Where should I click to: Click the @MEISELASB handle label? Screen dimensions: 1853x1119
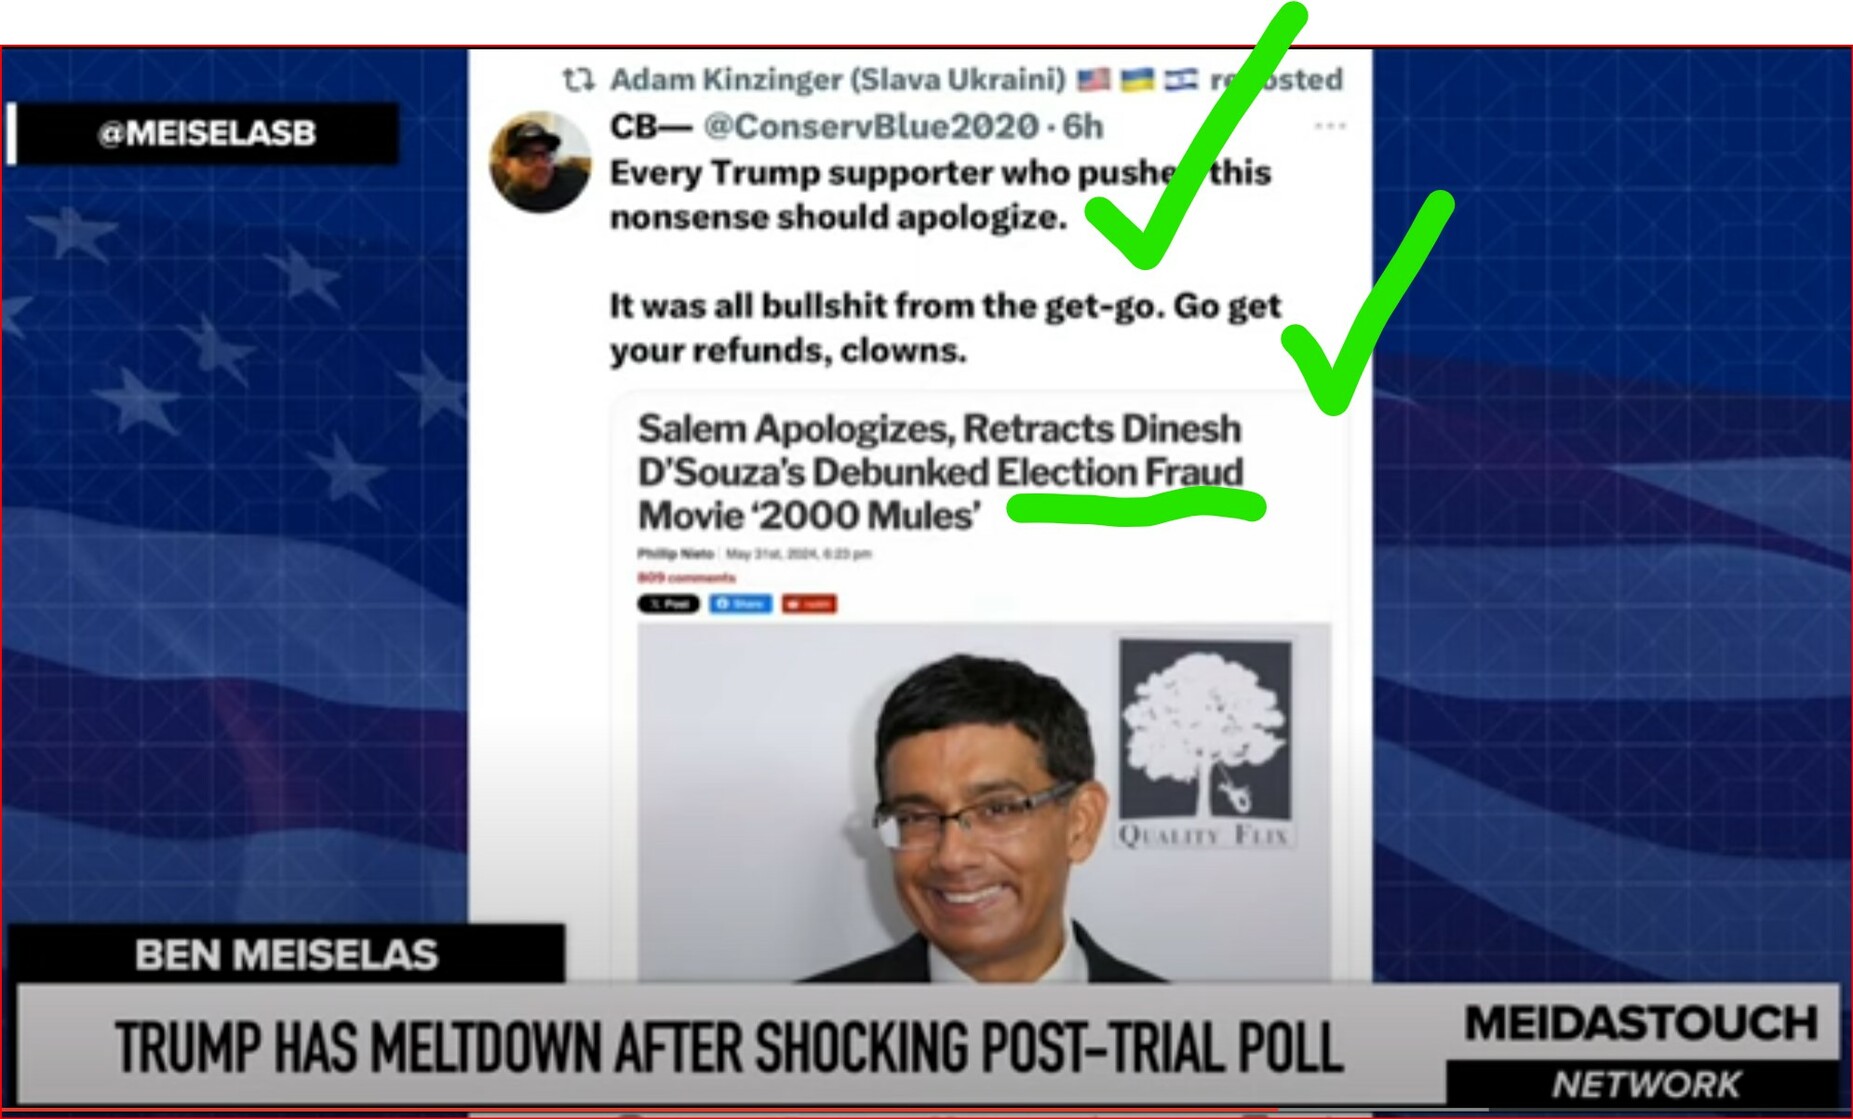(205, 133)
